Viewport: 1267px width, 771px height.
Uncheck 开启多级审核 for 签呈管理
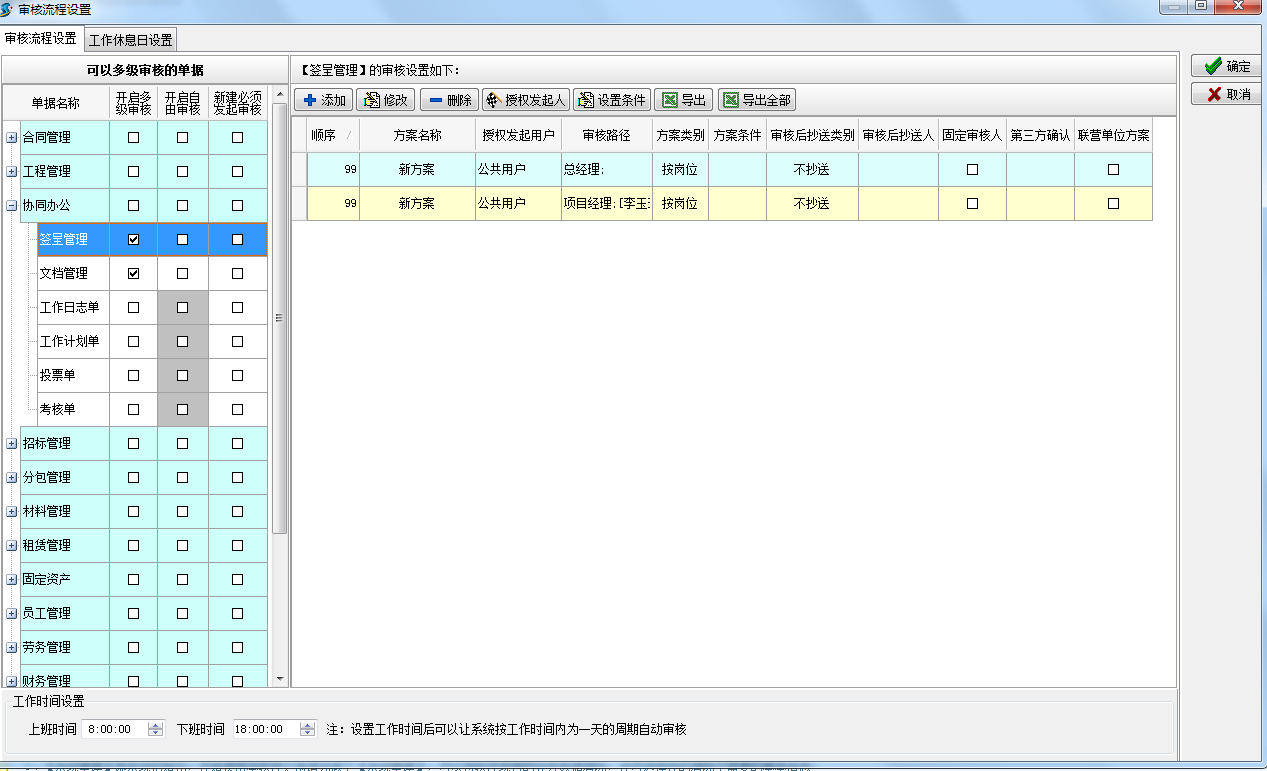coord(133,240)
